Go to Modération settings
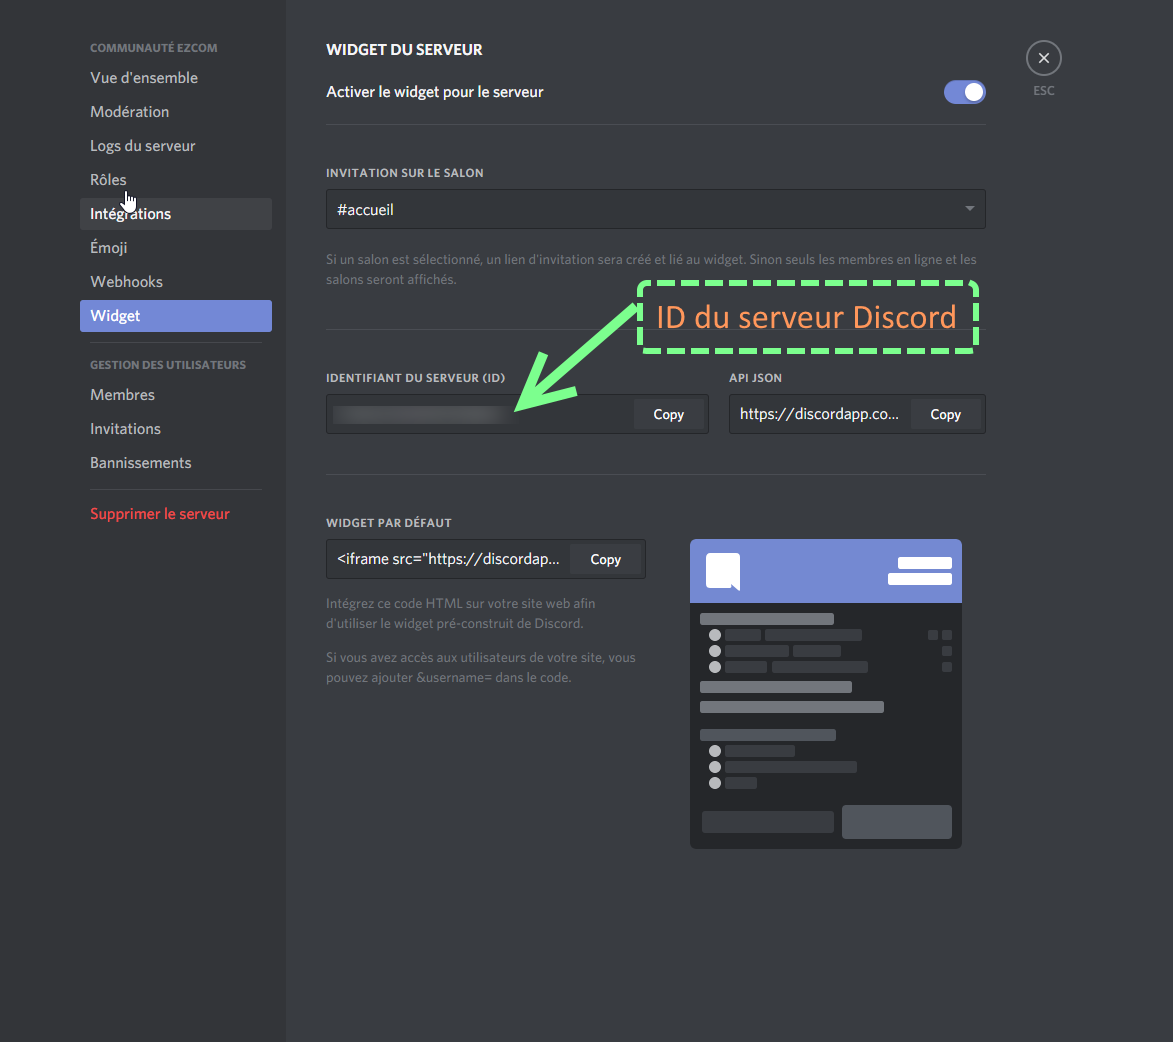Screen dimensions: 1173x1042 (x=130, y=112)
